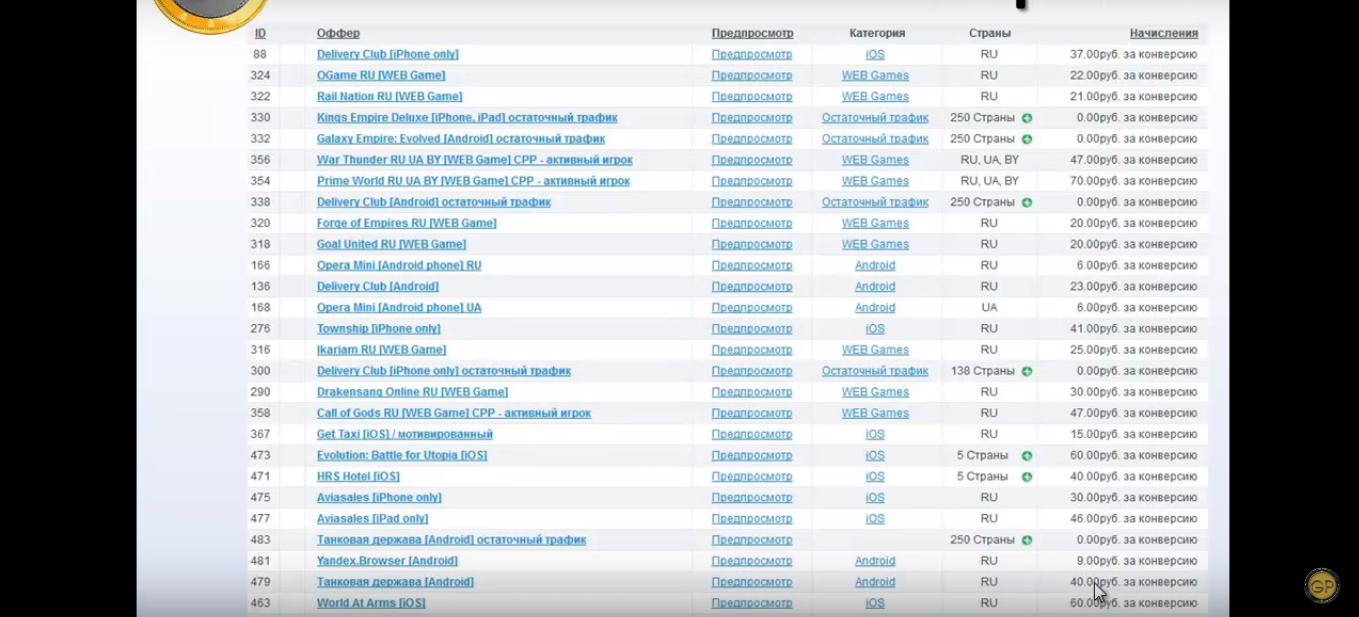The height and width of the screenshot is (617, 1359).
Task: Click Предпросмотр for Delivery Club [iPhone only]
Action: tap(752, 54)
